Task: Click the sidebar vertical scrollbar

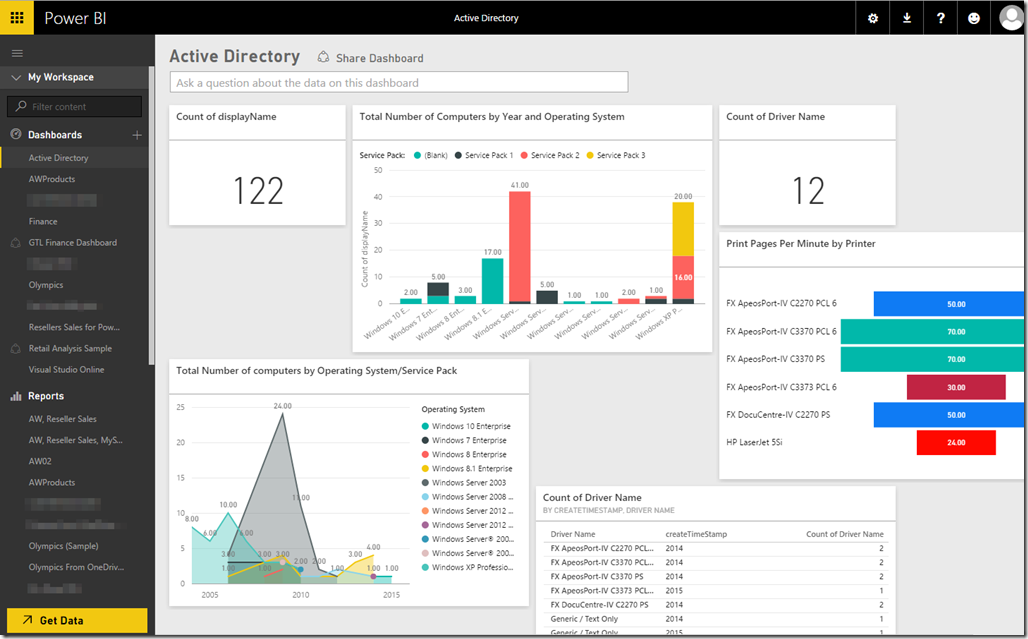Action: click(x=151, y=216)
